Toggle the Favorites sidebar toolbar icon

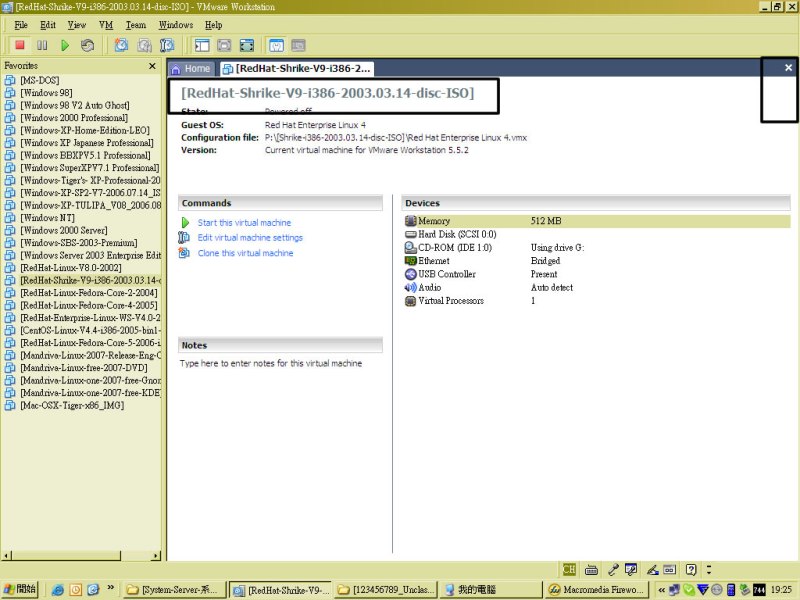(x=202, y=45)
